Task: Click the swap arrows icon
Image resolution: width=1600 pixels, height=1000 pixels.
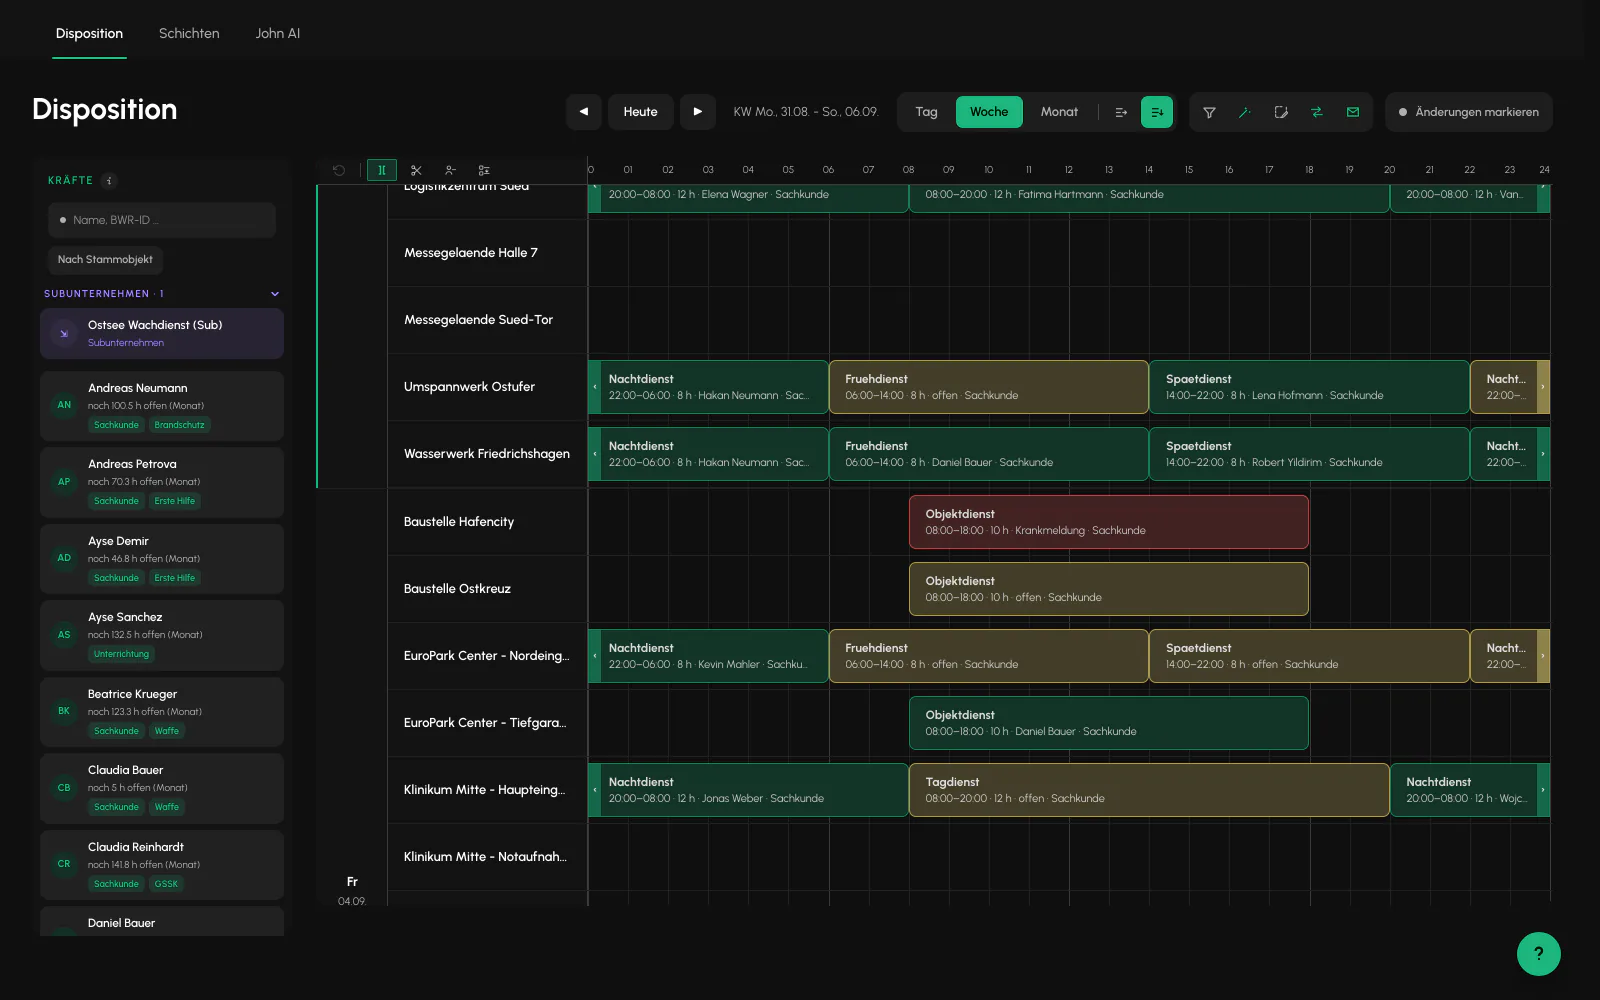Action: [x=1317, y=112]
